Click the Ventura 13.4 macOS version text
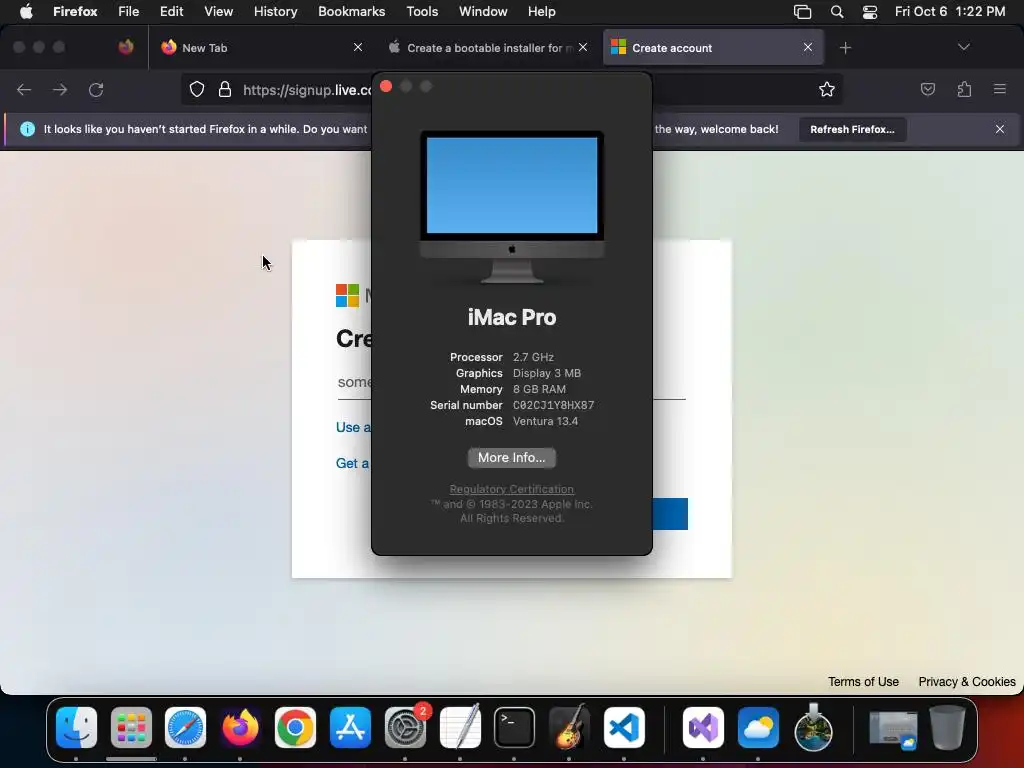 [545, 421]
